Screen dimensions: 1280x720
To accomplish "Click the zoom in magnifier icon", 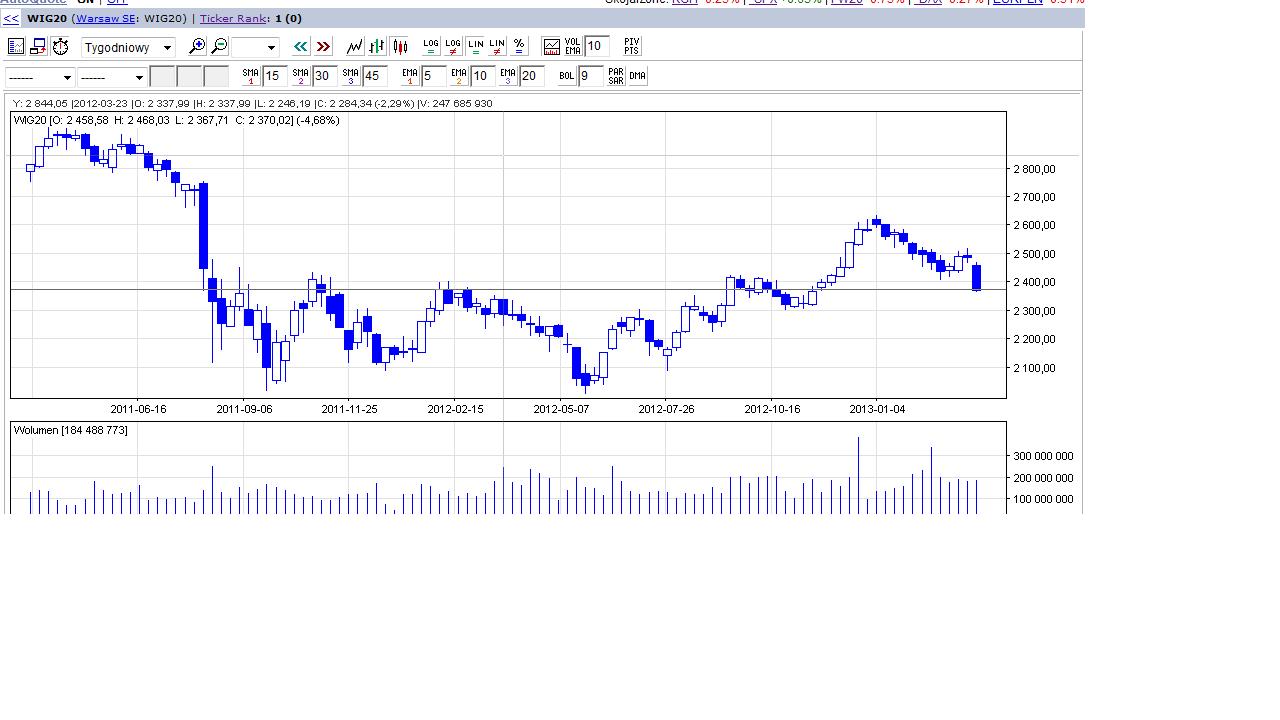I will tap(197, 47).
